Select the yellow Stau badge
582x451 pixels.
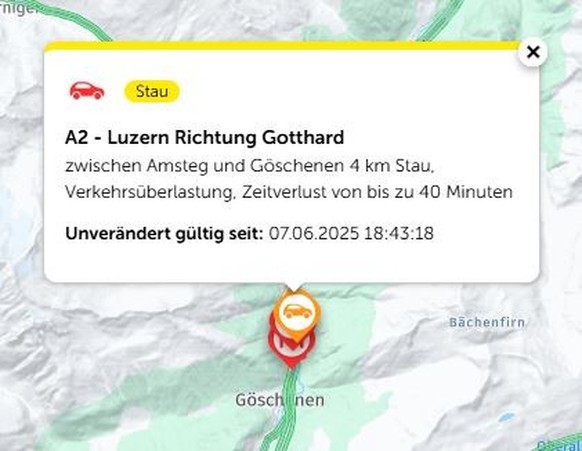point(152,91)
